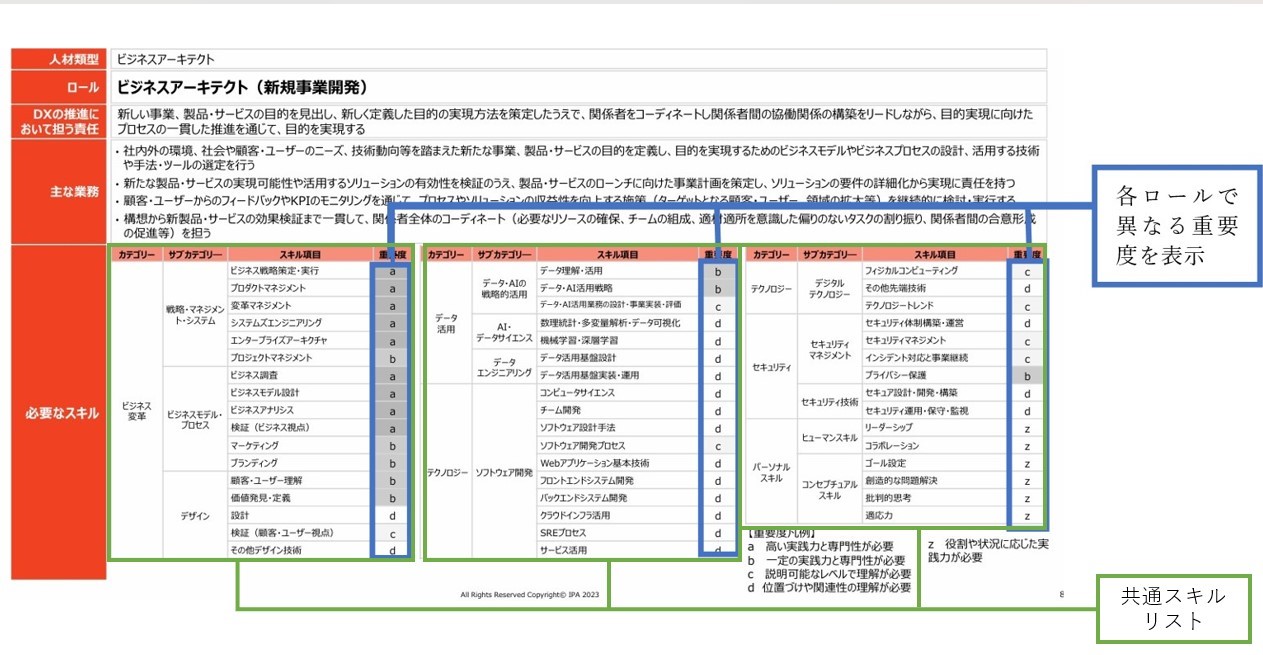Click the 'セキュア設計・開発・構築' skill item
The image size is (1263, 655).
click(910, 393)
